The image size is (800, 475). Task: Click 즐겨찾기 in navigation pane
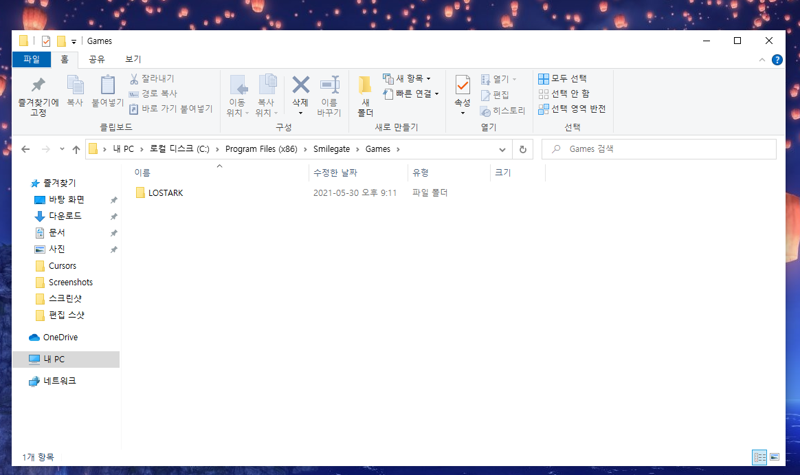tap(53, 183)
